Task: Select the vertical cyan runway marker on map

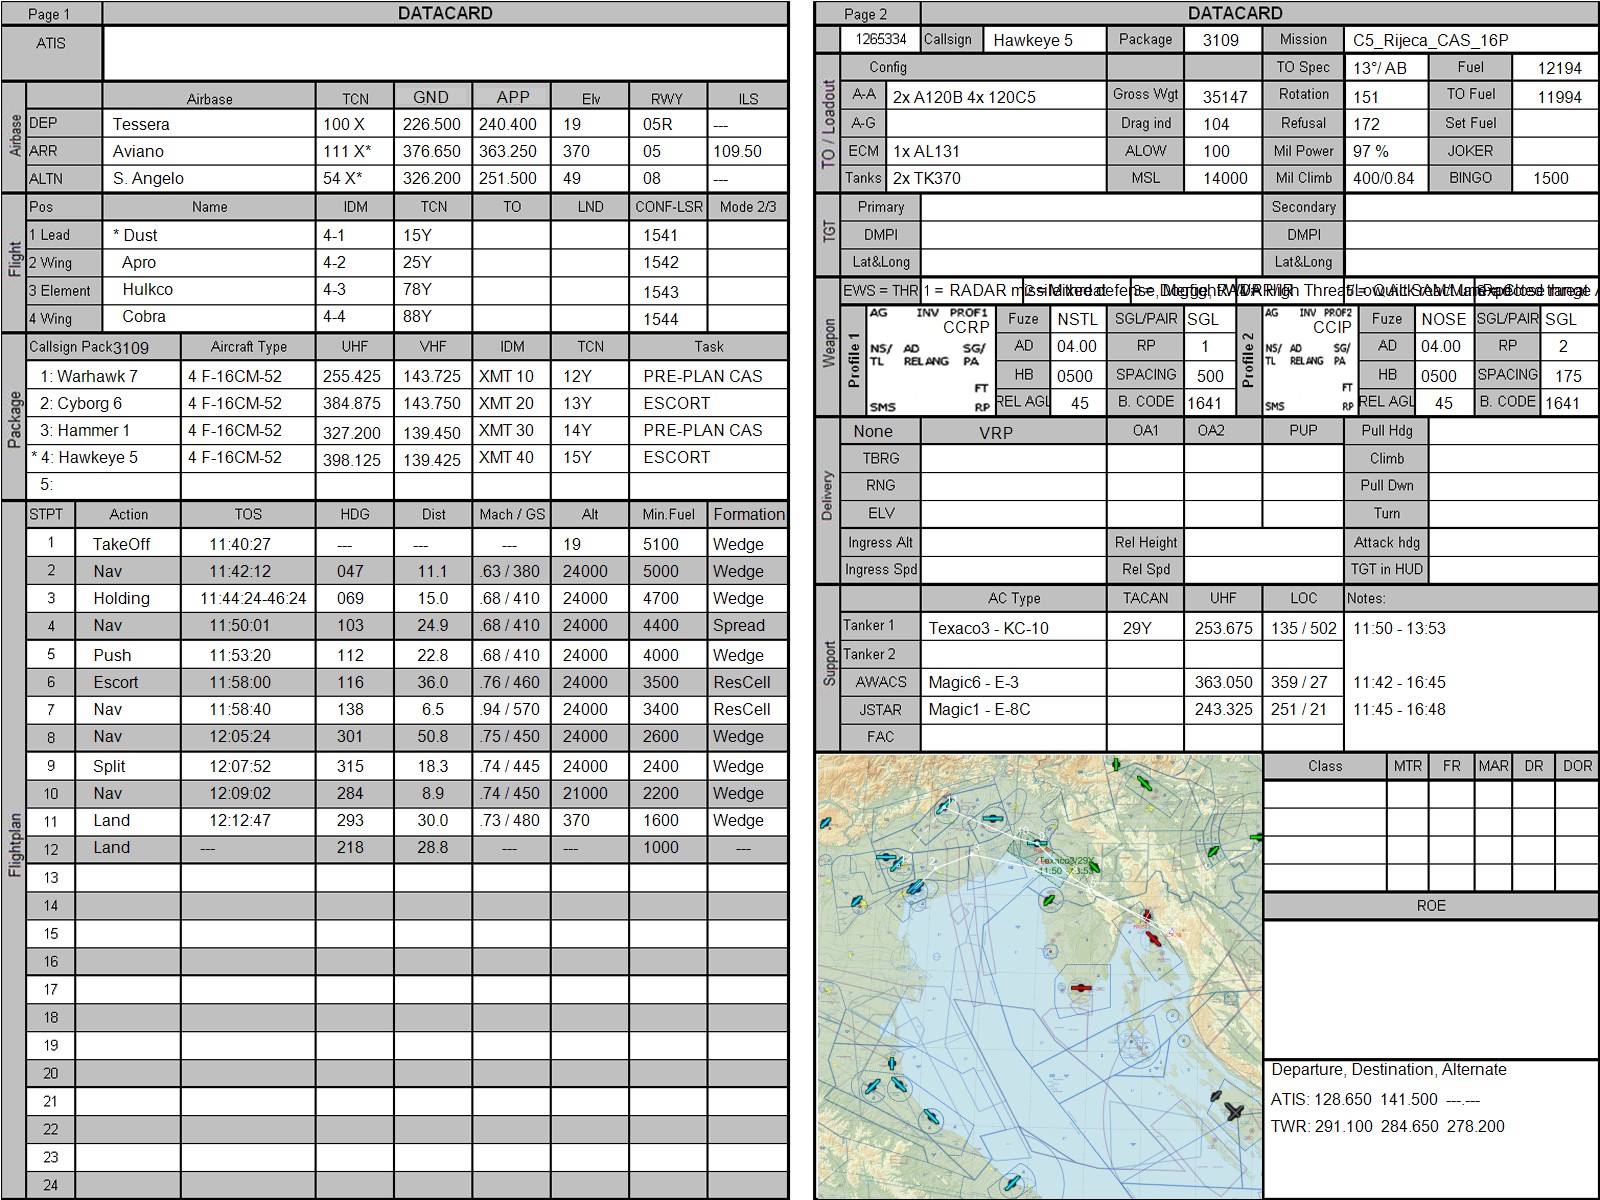Action: [x=892, y=1063]
